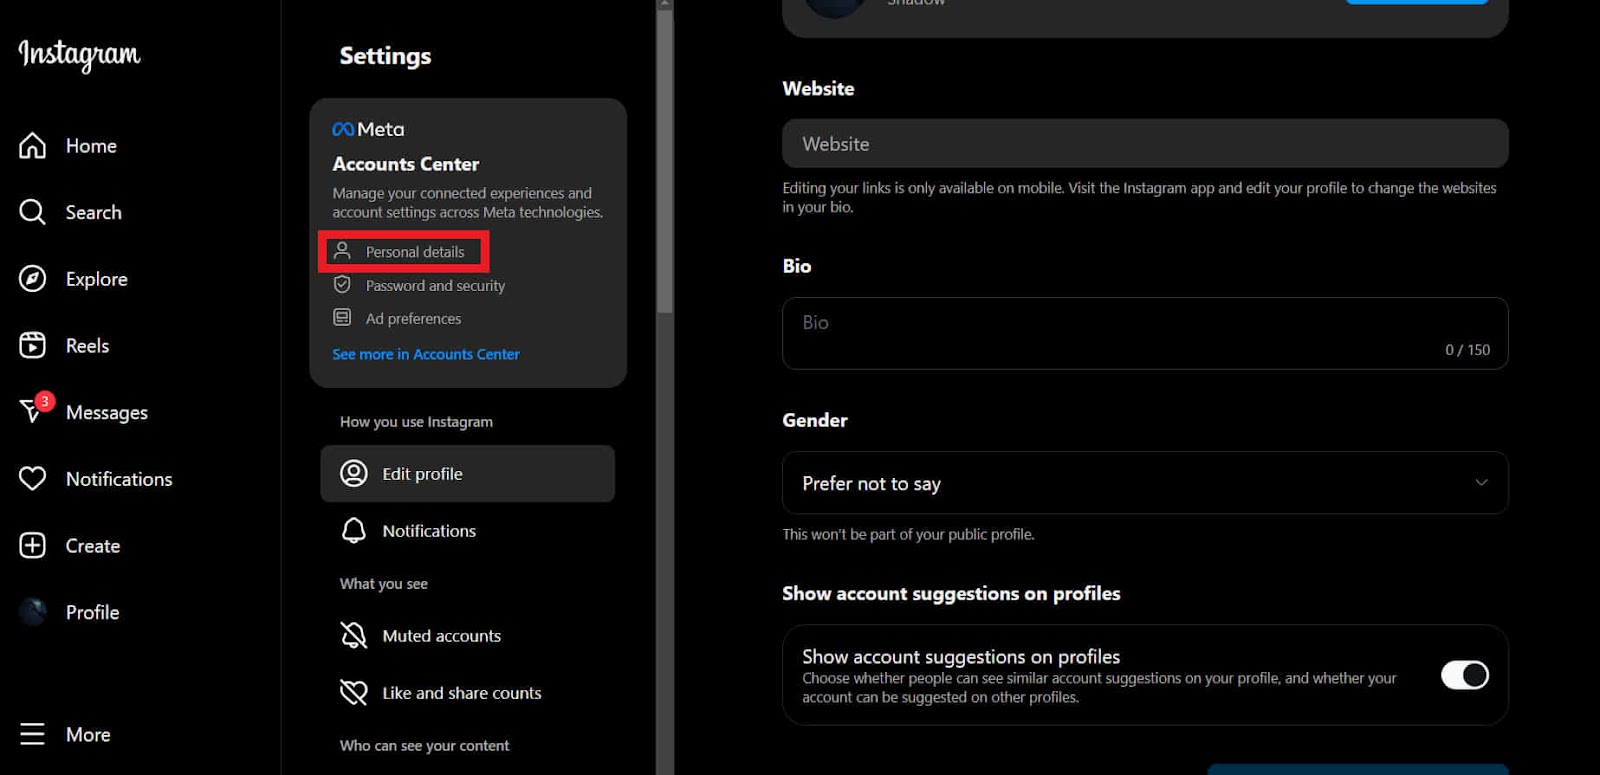This screenshot has height=775, width=1600.
Task: Open Messages icon with unread badge
Action: [x=35, y=409]
